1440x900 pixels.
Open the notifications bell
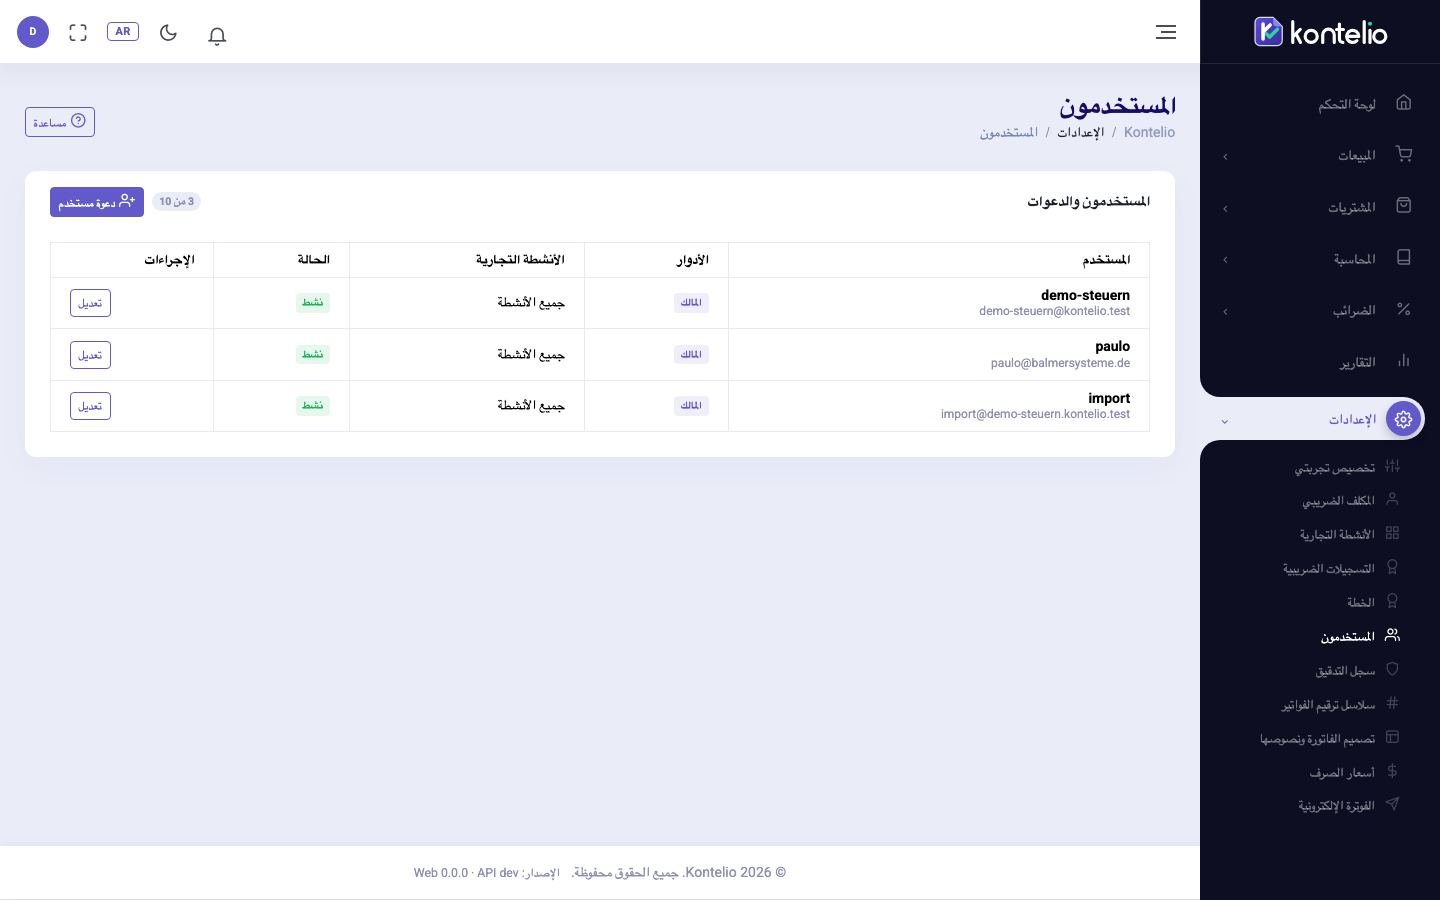click(x=217, y=35)
